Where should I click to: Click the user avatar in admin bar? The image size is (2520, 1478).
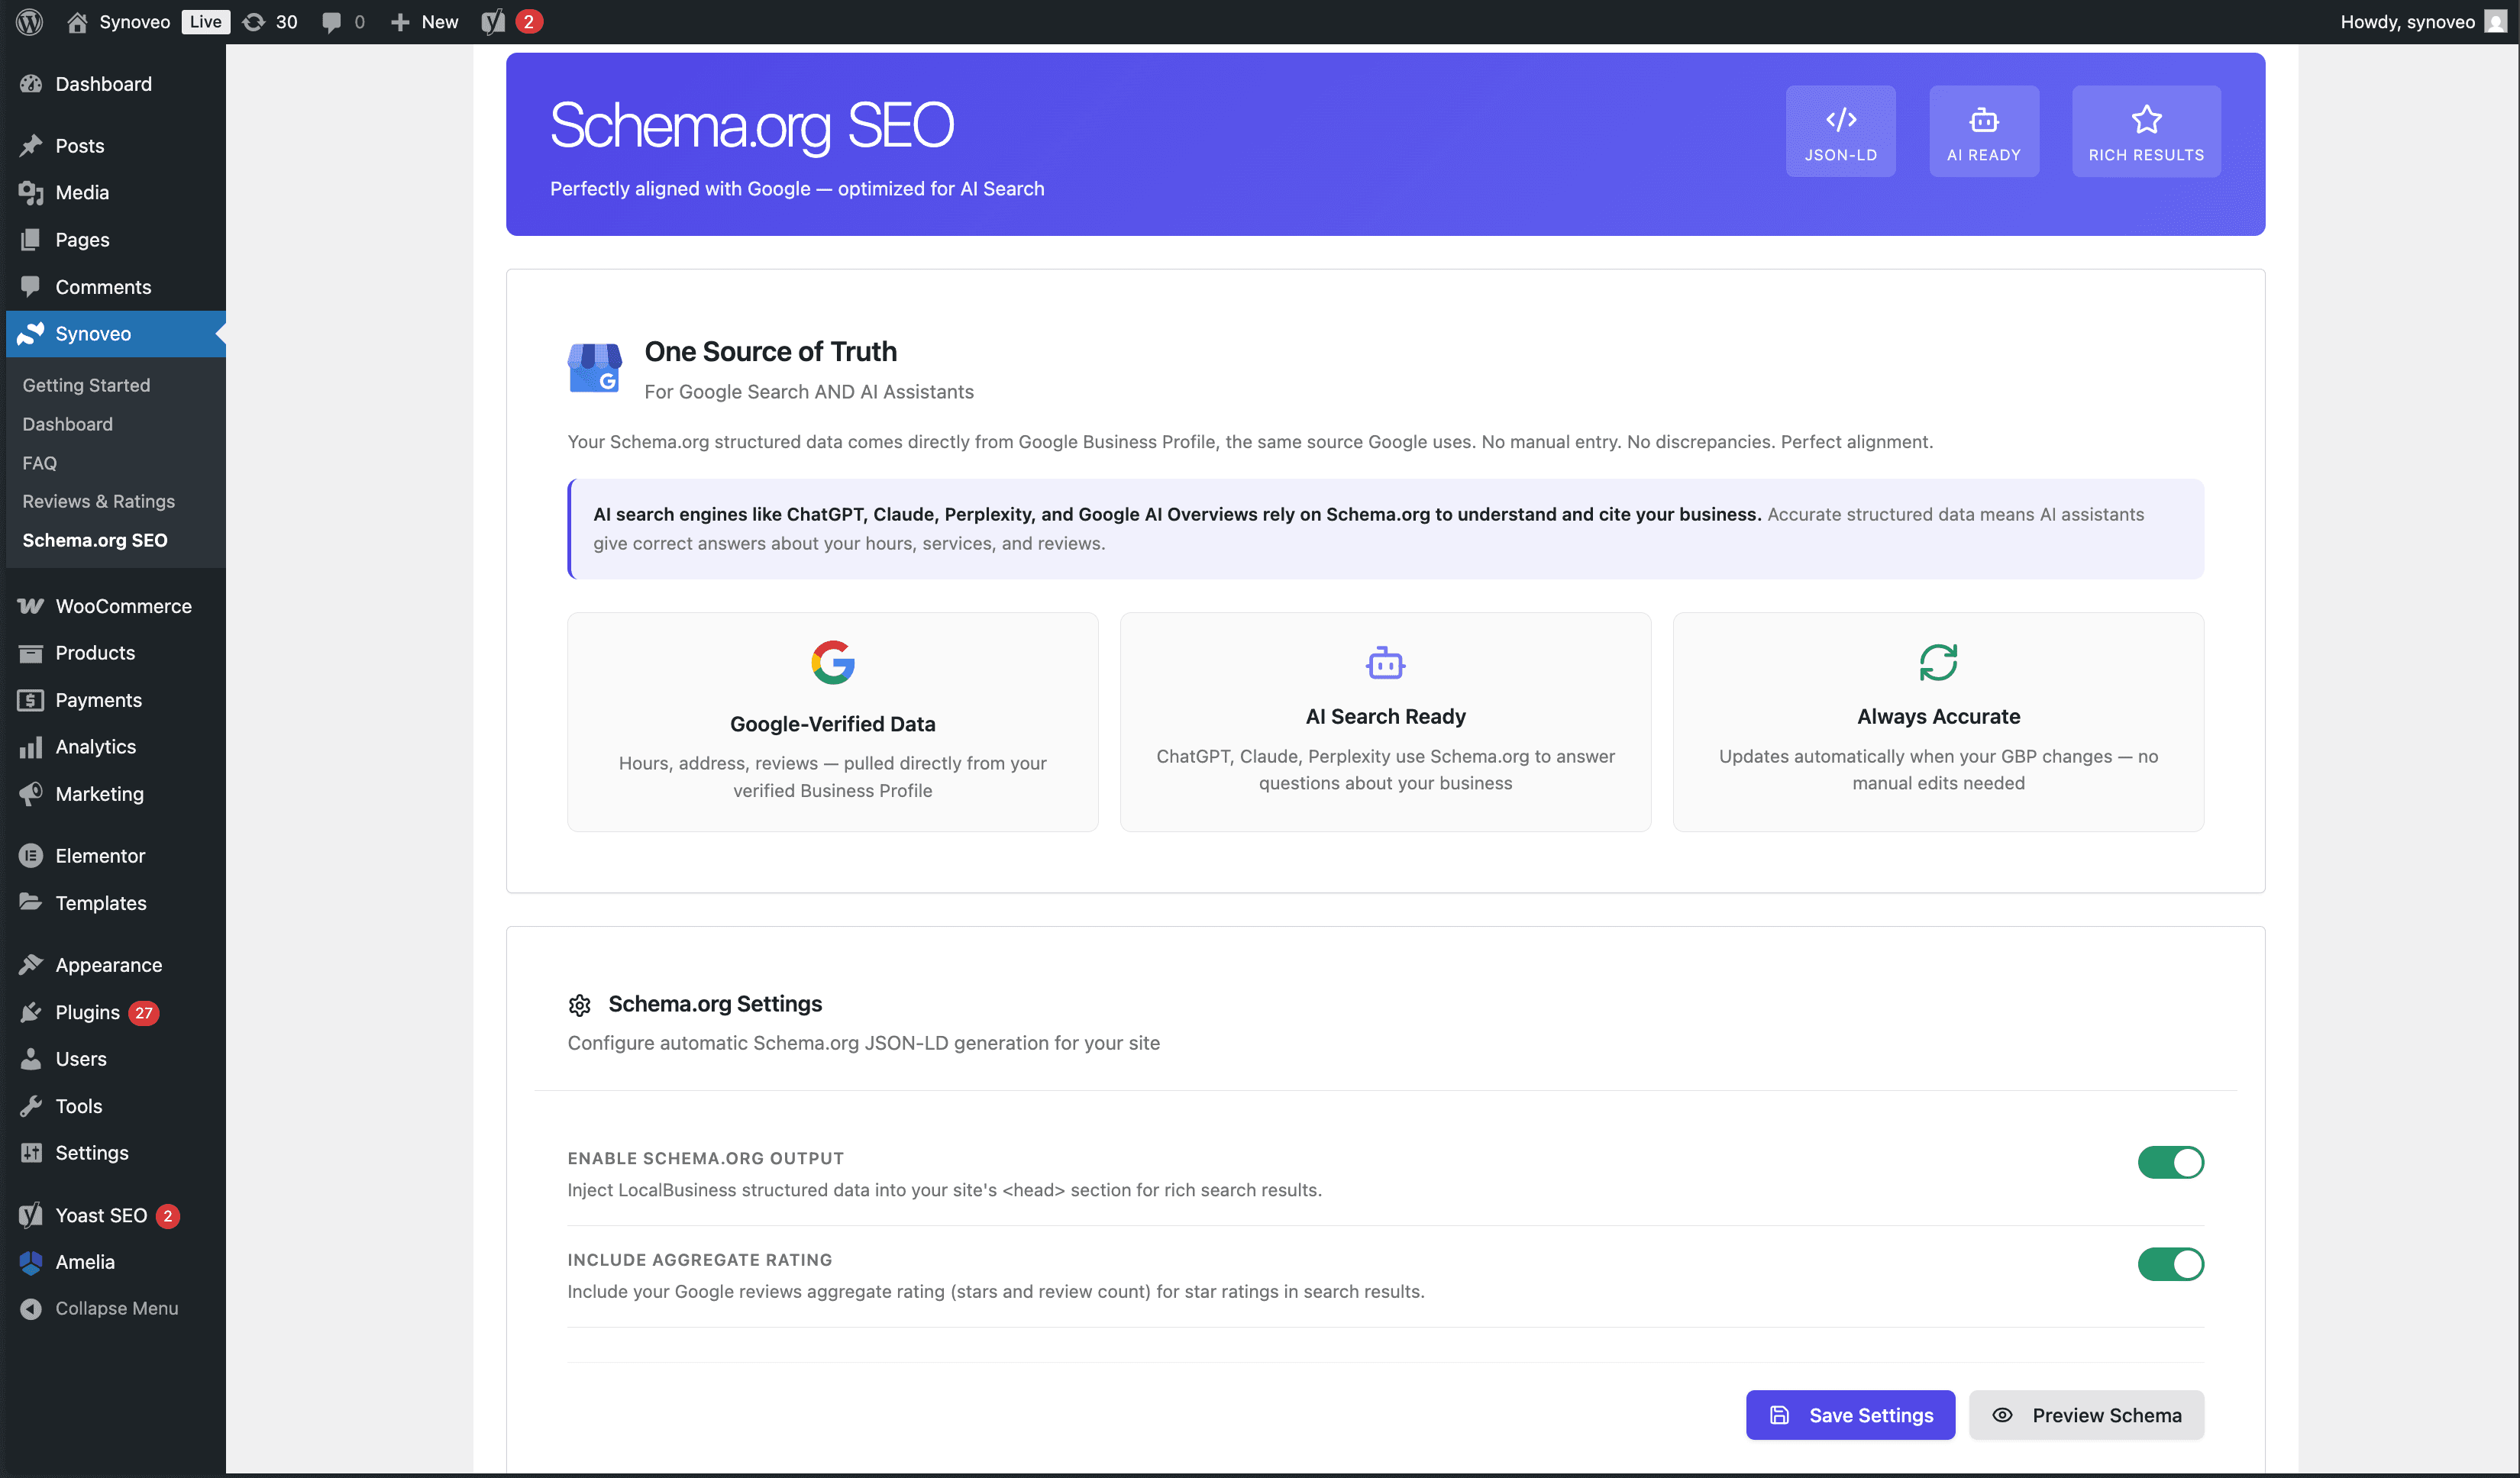tap(2493, 21)
